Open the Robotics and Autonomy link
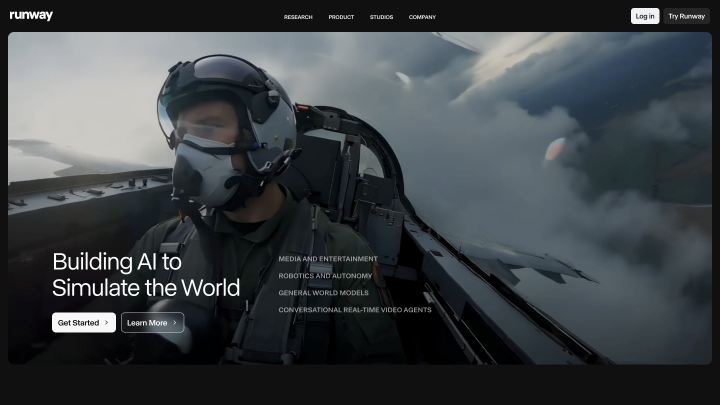The width and height of the screenshot is (720, 405). (325, 276)
